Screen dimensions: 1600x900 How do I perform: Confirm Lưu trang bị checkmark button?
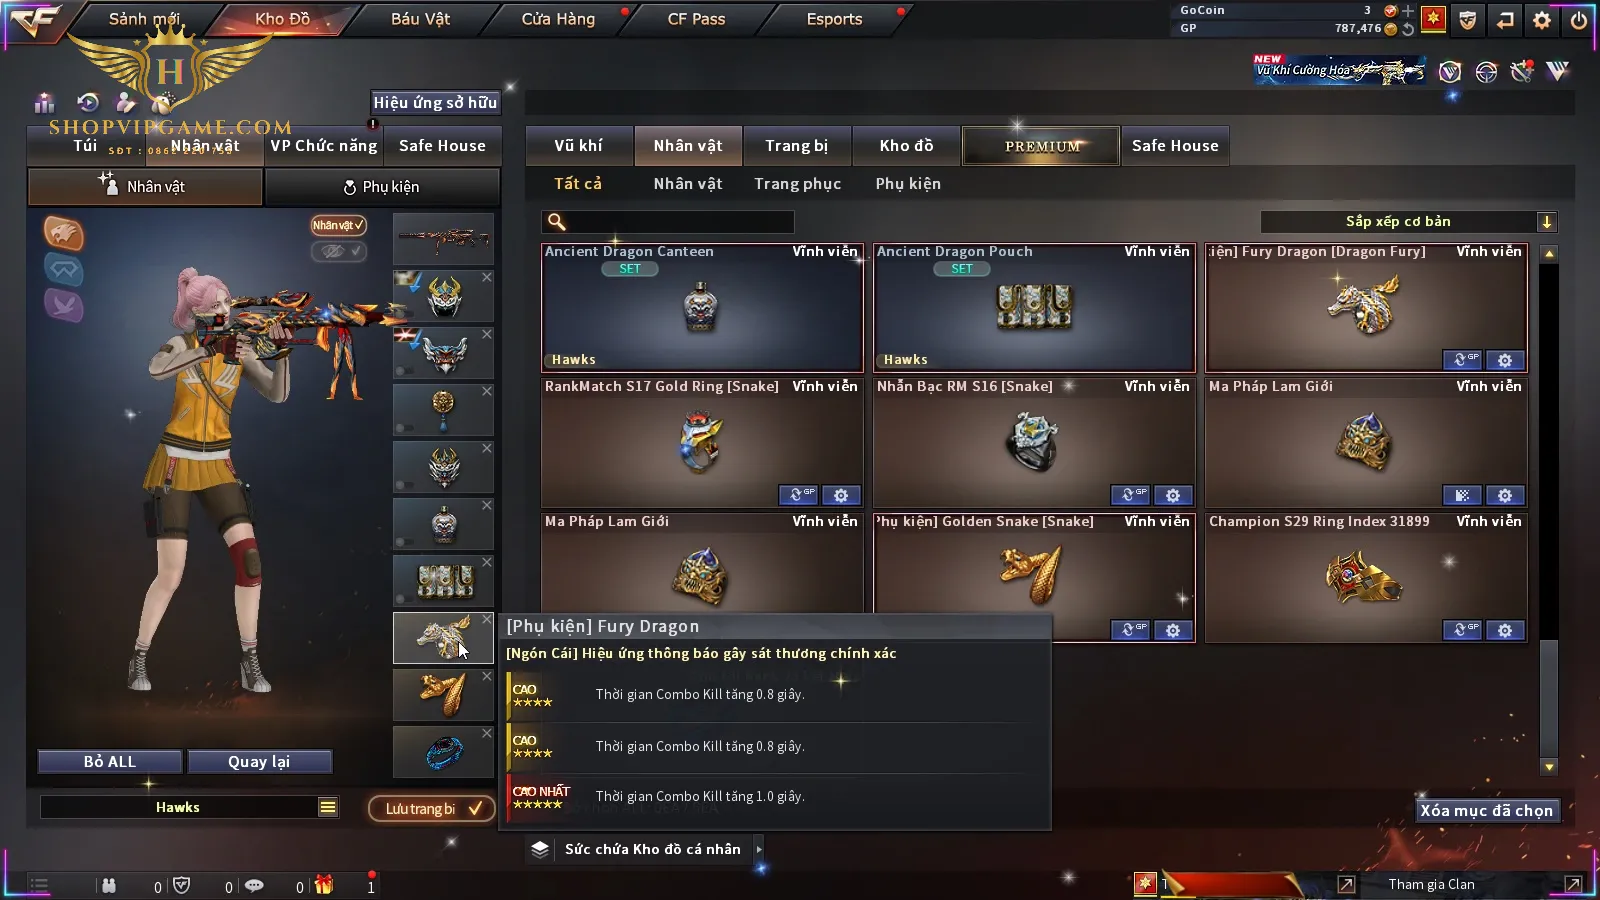431,808
